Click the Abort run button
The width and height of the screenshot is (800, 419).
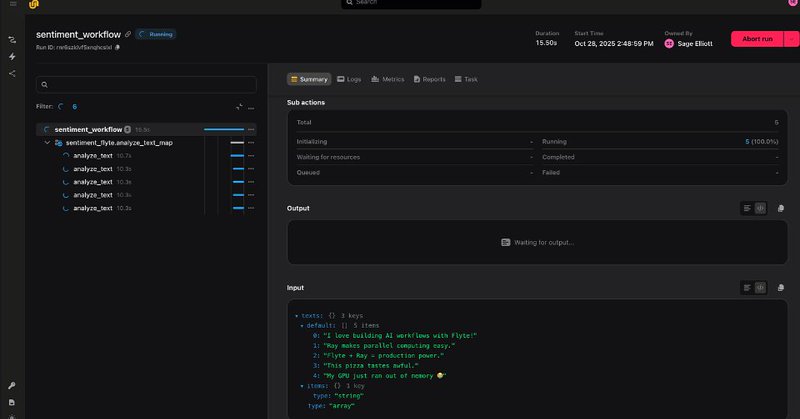[x=757, y=39]
